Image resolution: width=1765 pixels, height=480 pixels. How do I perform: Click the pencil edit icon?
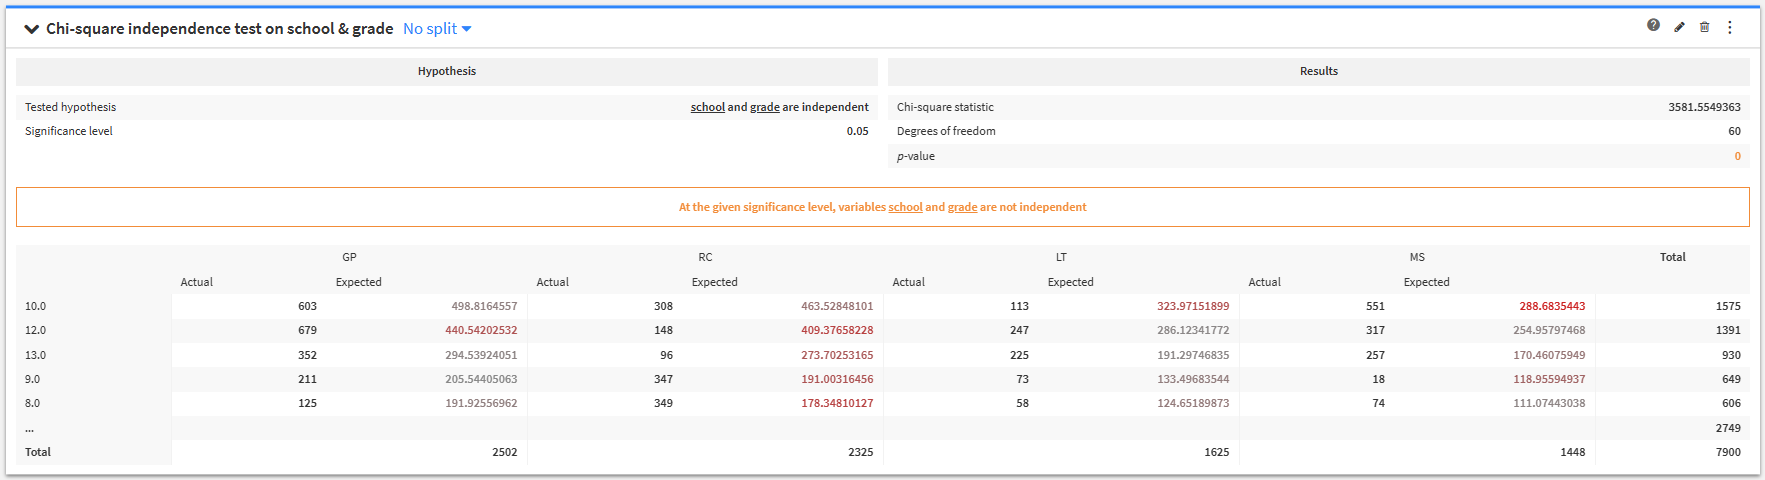1679,27
